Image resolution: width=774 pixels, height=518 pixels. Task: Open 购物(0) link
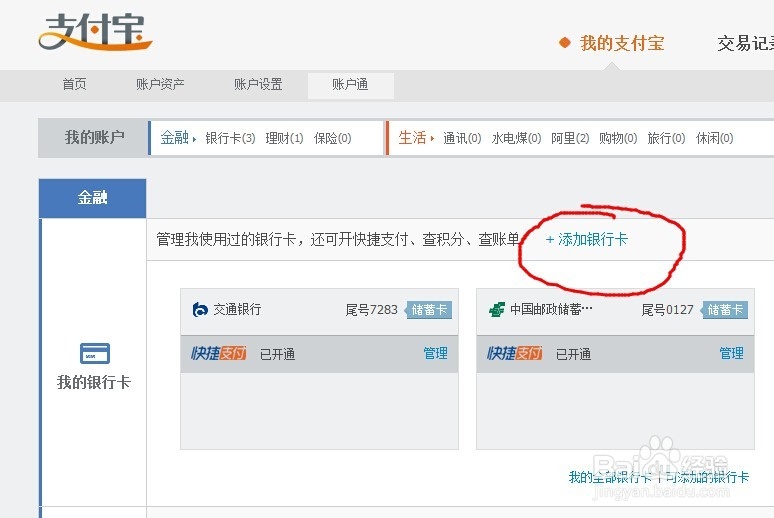(618, 138)
